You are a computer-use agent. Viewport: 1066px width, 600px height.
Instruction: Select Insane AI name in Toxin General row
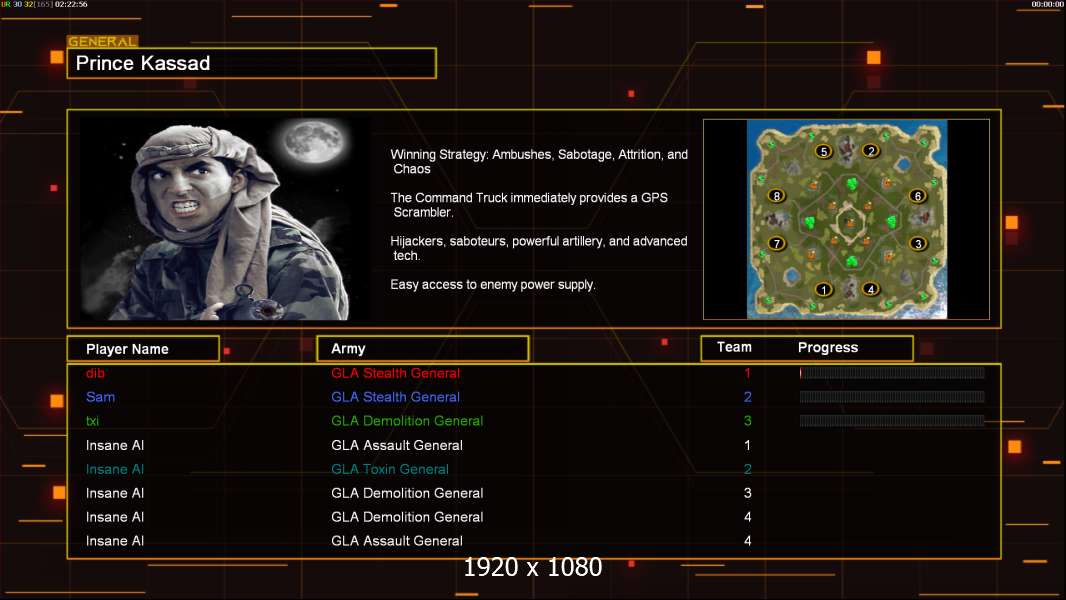tap(115, 469)
